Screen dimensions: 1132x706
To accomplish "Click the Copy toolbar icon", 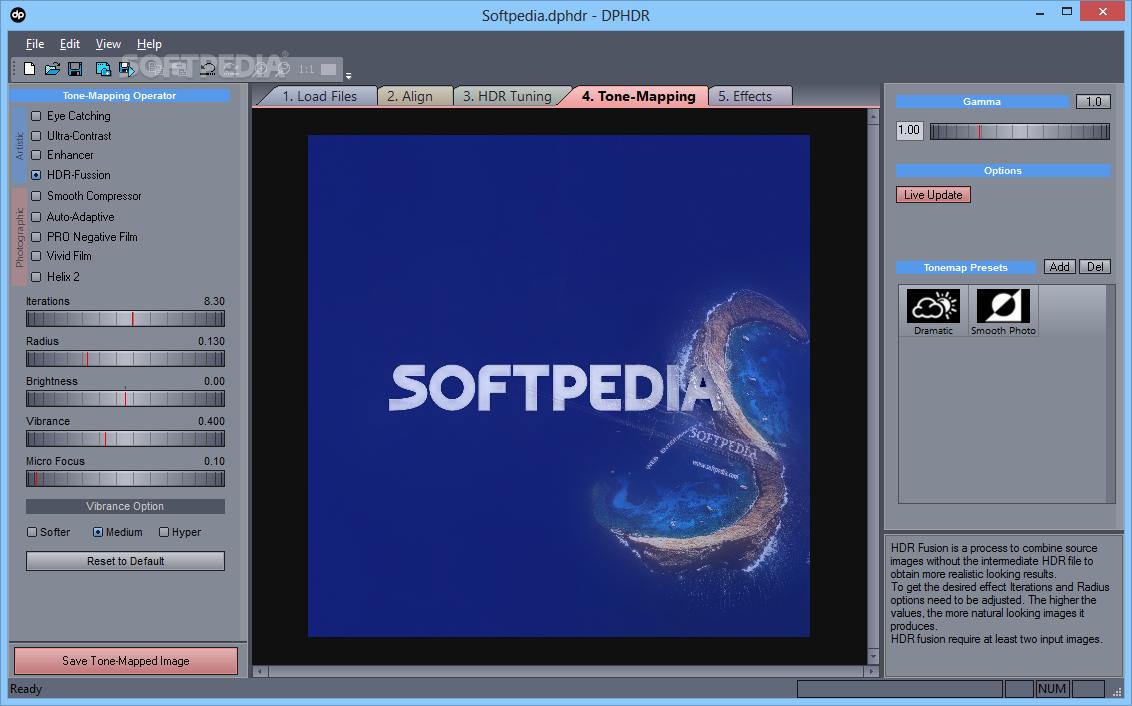I will pyautogui.click(x=154, y=69).
